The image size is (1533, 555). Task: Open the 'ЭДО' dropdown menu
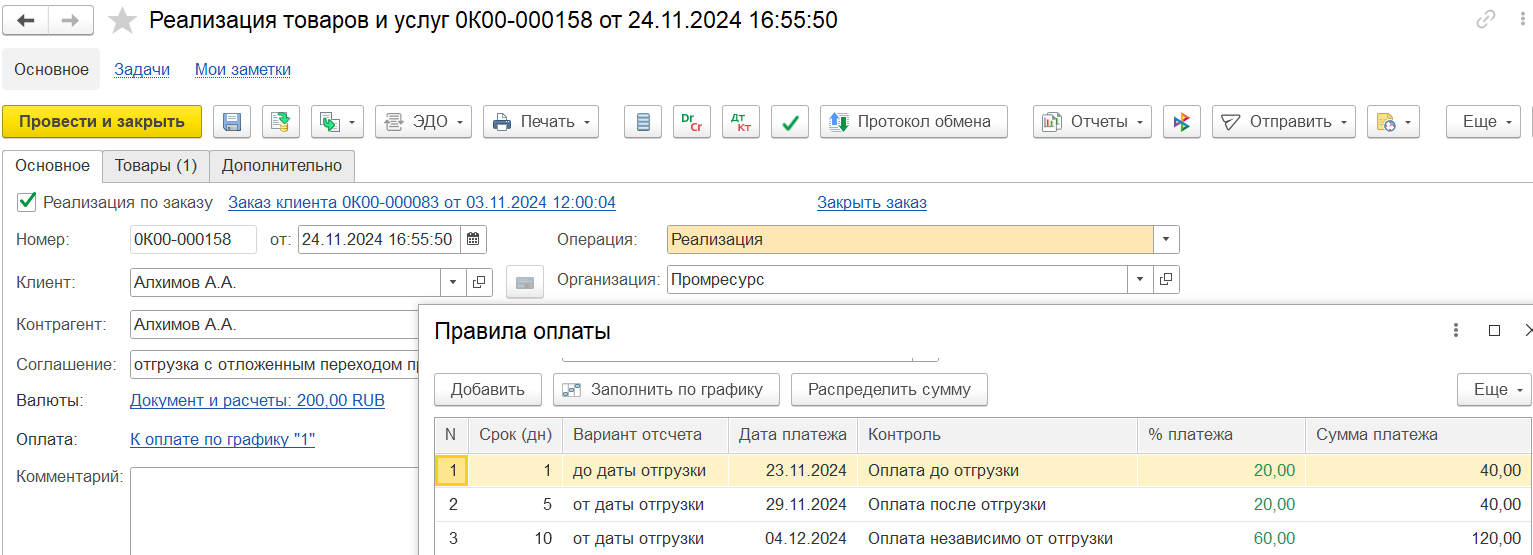tap(422, 122)
